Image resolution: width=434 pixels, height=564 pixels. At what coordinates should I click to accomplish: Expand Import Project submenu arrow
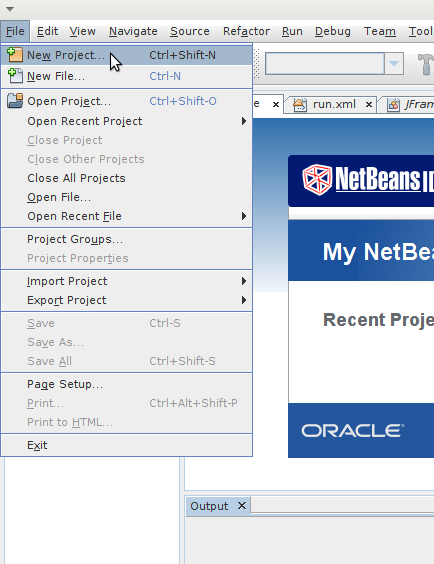(244, 281)
